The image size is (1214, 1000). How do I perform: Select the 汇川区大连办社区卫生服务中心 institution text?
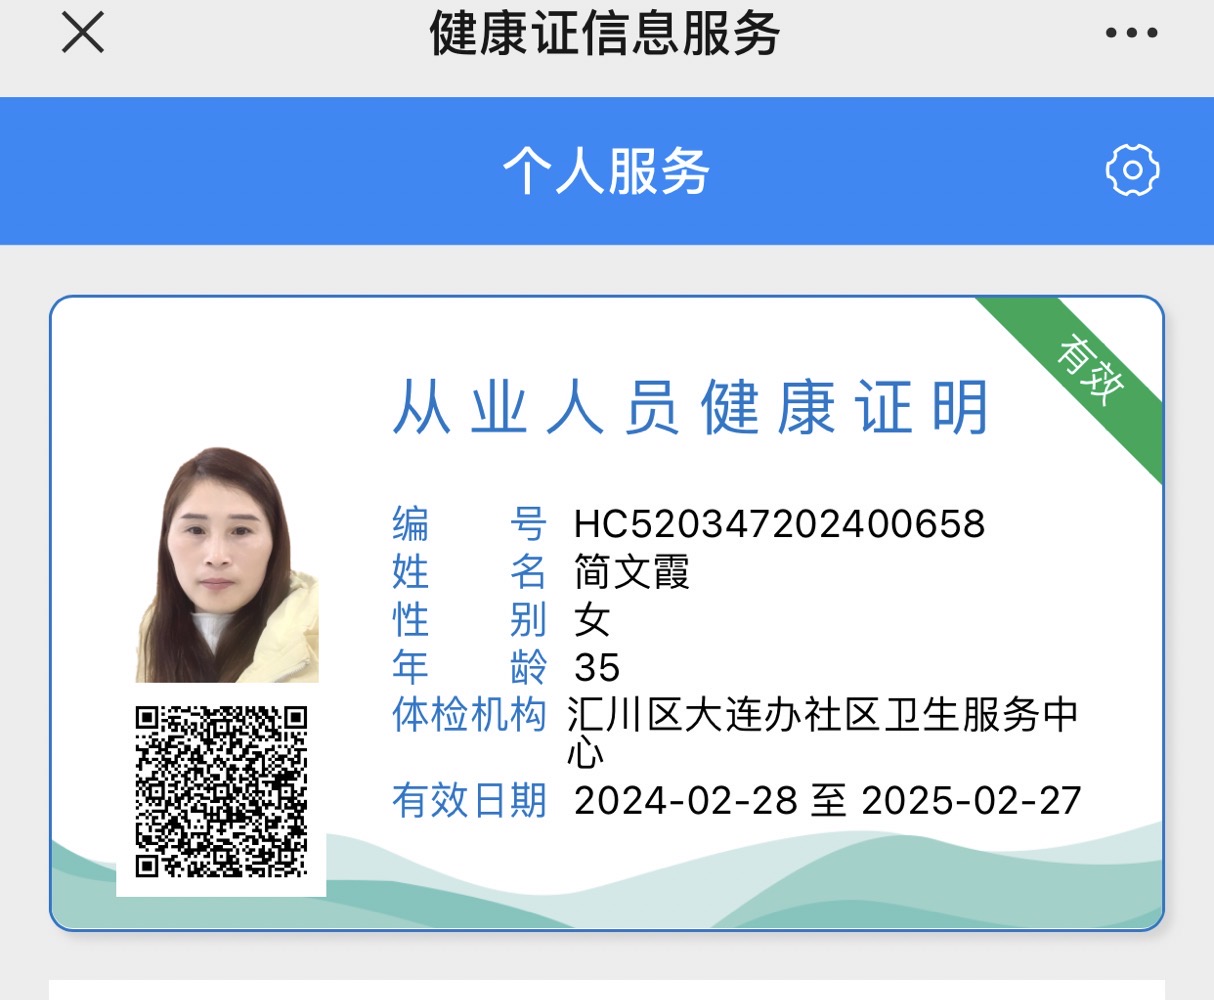[822, 716]
